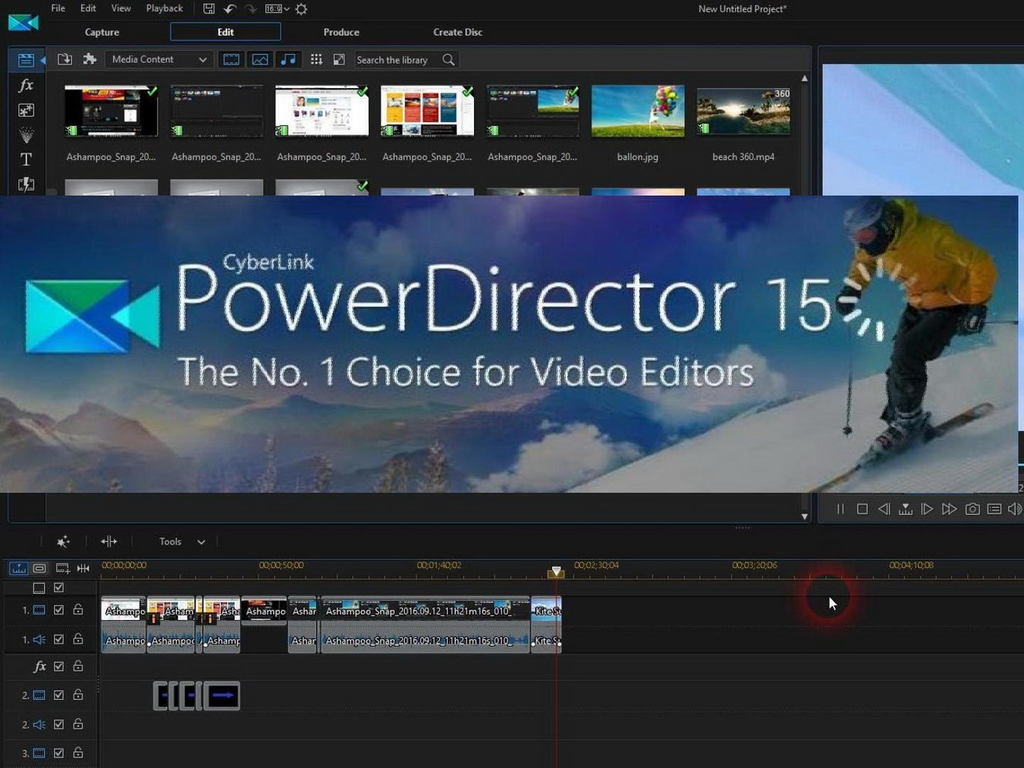
Task: Open the Media Room panel
Action: click(x=26, y=60)
